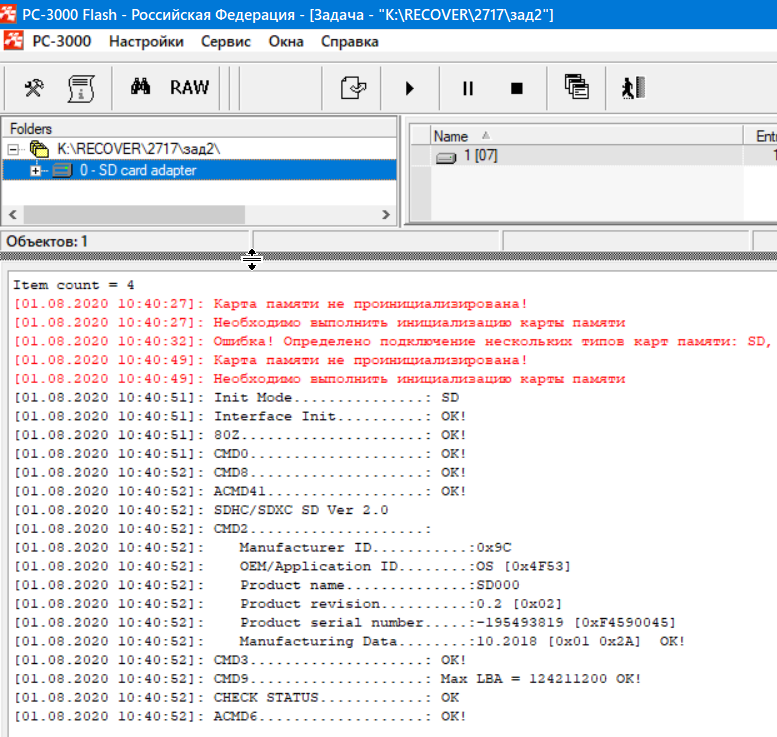Image resolution: width=777 pixels, height=737 pixels.
Task: Click the OEM/Application ID log line
Action: click(x=292, y=567)
